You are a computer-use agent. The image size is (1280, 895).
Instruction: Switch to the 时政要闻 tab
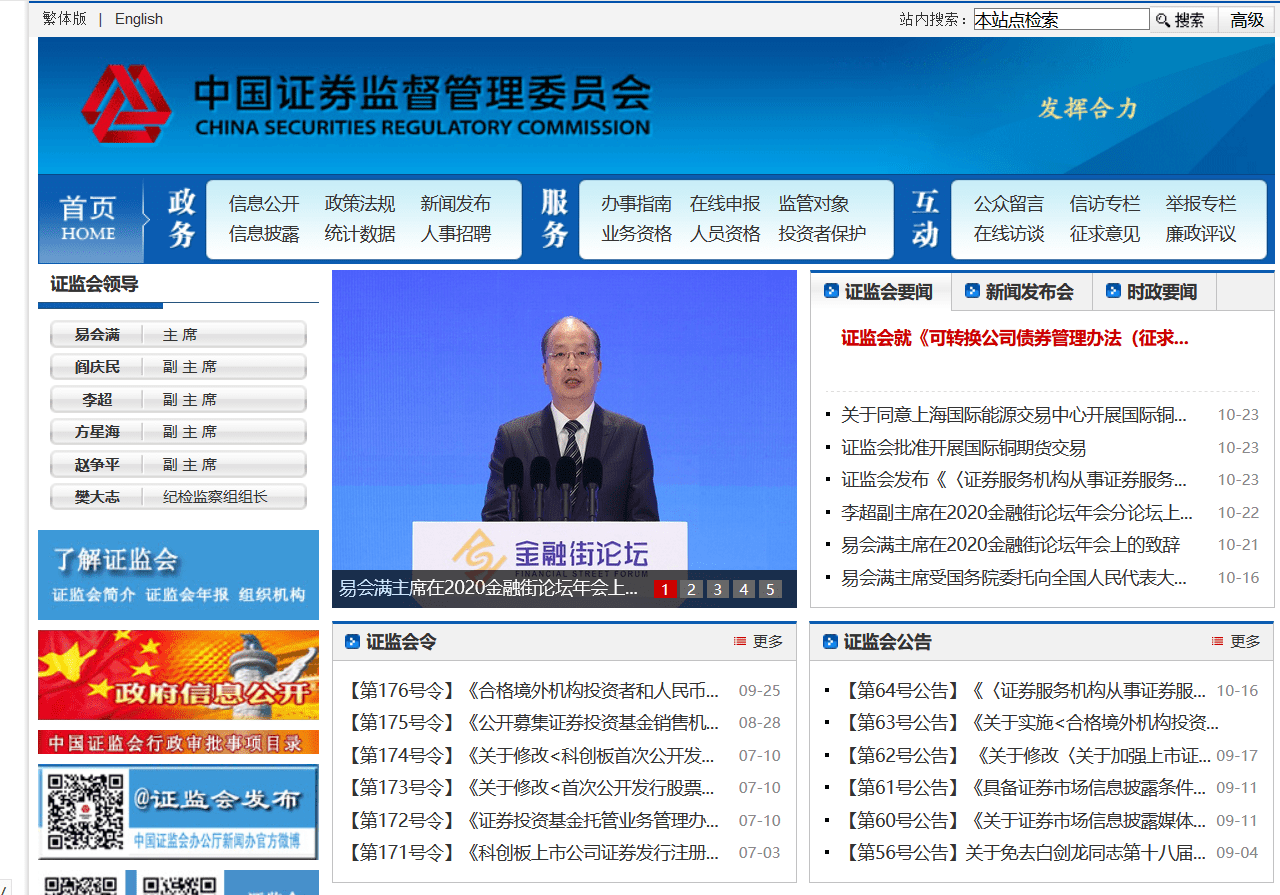coord(1155,291)
